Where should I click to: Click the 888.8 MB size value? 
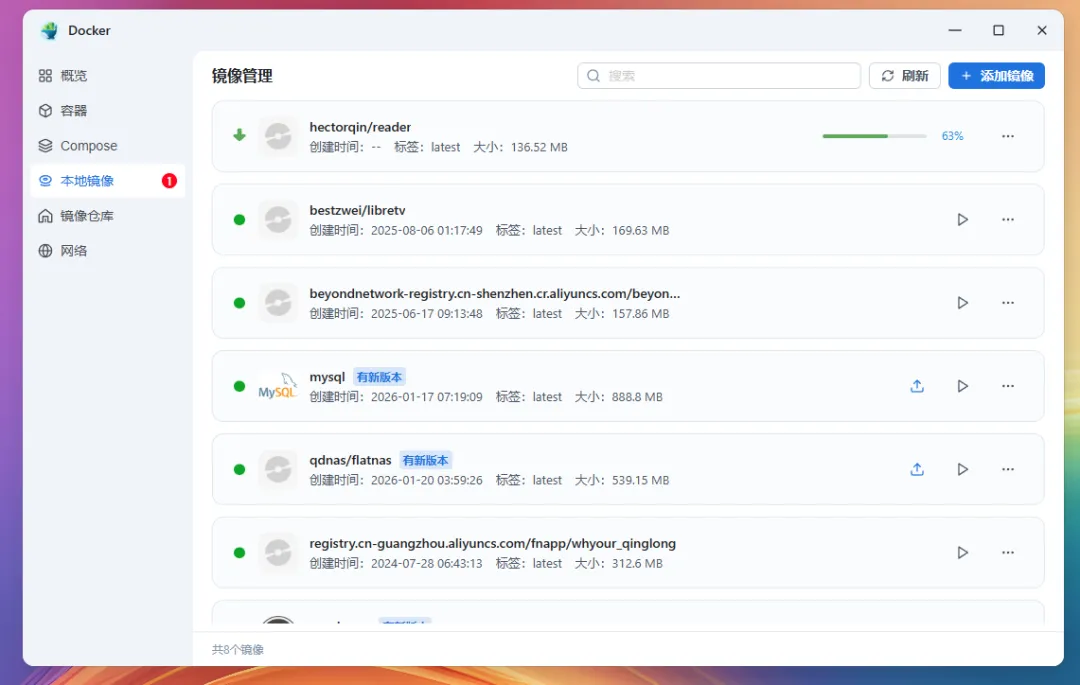637,397
